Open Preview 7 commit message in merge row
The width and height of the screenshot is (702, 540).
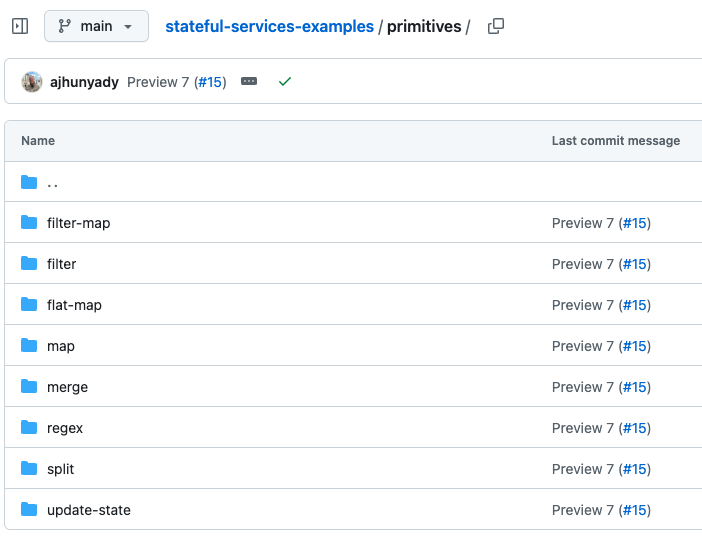click(x=582, y=387)
